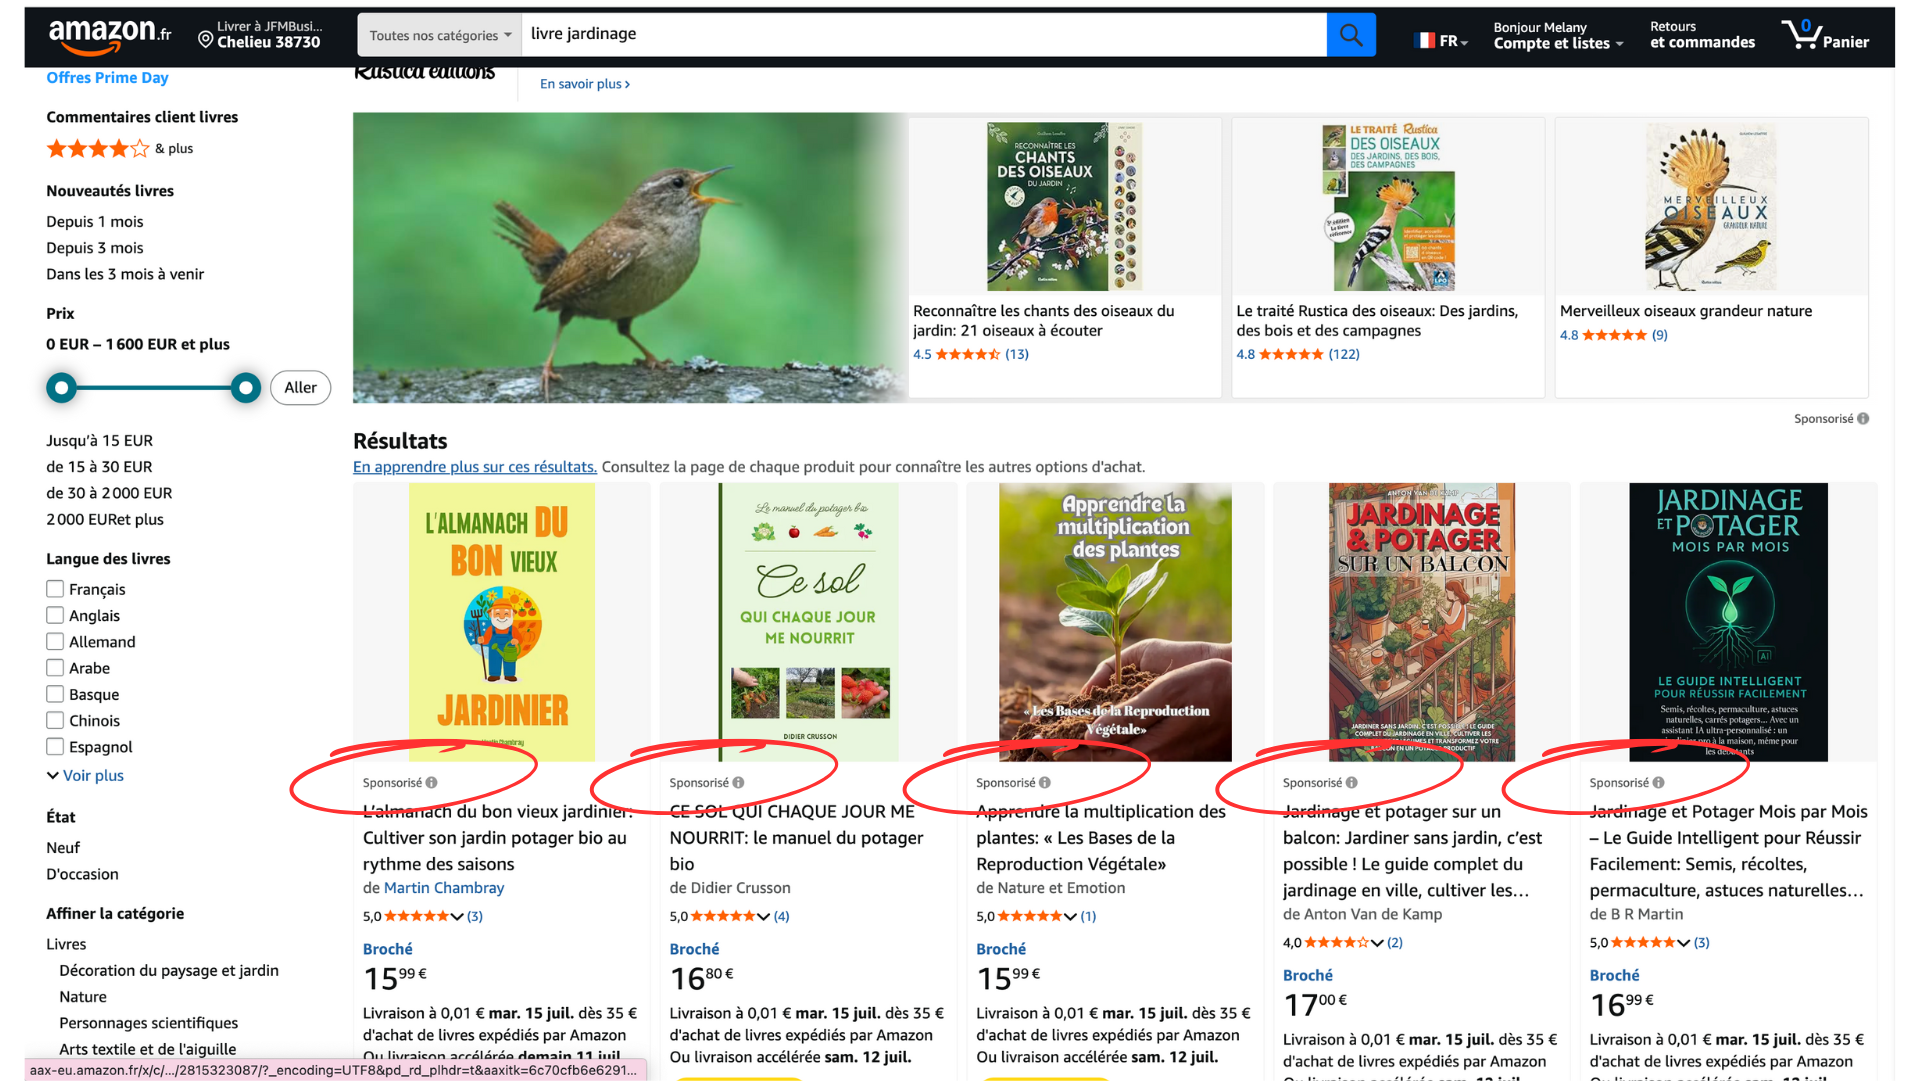The height and width of the screenshot is (1081, 1920).
Task: Open En apprendre plus sur ces résultats link
Action: point(474,467)
